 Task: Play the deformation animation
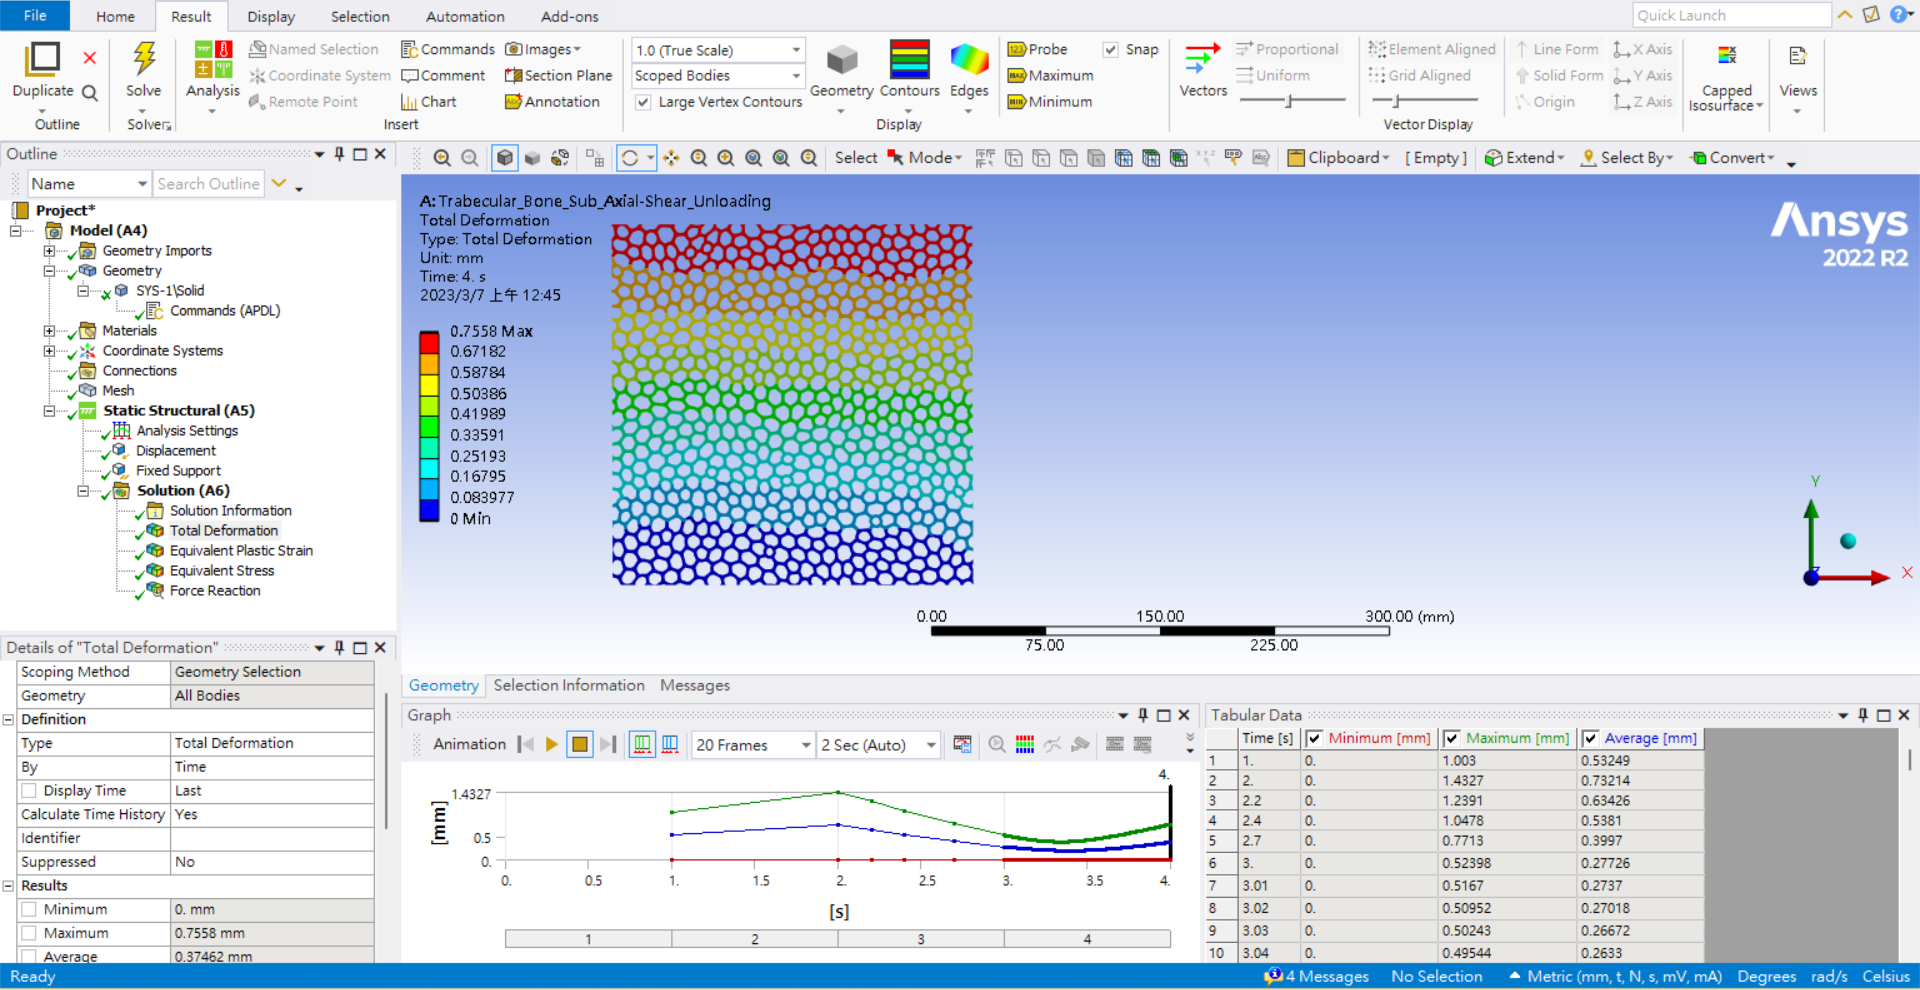tap(551, 744)
